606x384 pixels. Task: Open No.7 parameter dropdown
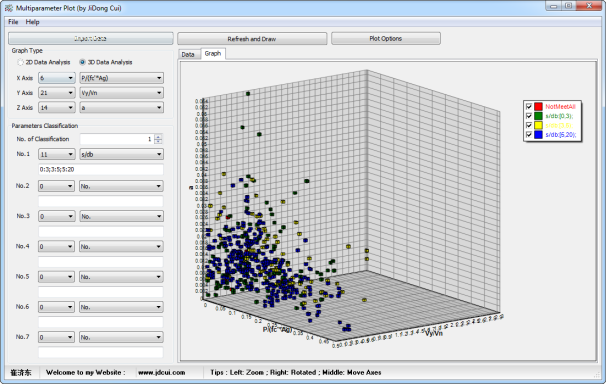point(121,337)
